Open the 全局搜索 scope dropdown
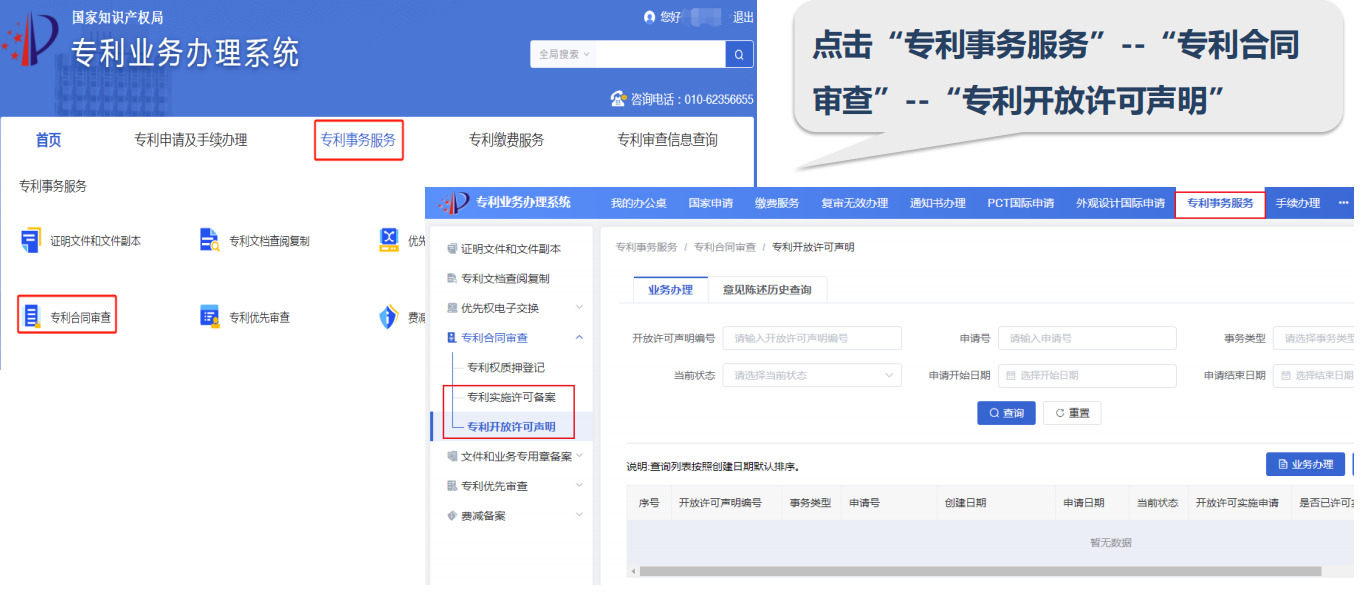Image resolution: width=1362 pixels, height=614 pixels. point(564,54)
